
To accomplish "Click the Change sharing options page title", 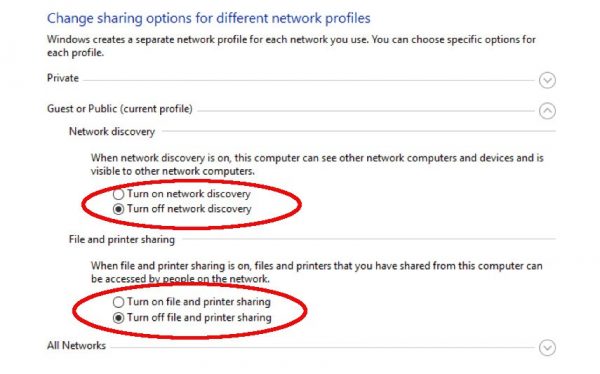I will pyautogui.click(x=209, y=18).
